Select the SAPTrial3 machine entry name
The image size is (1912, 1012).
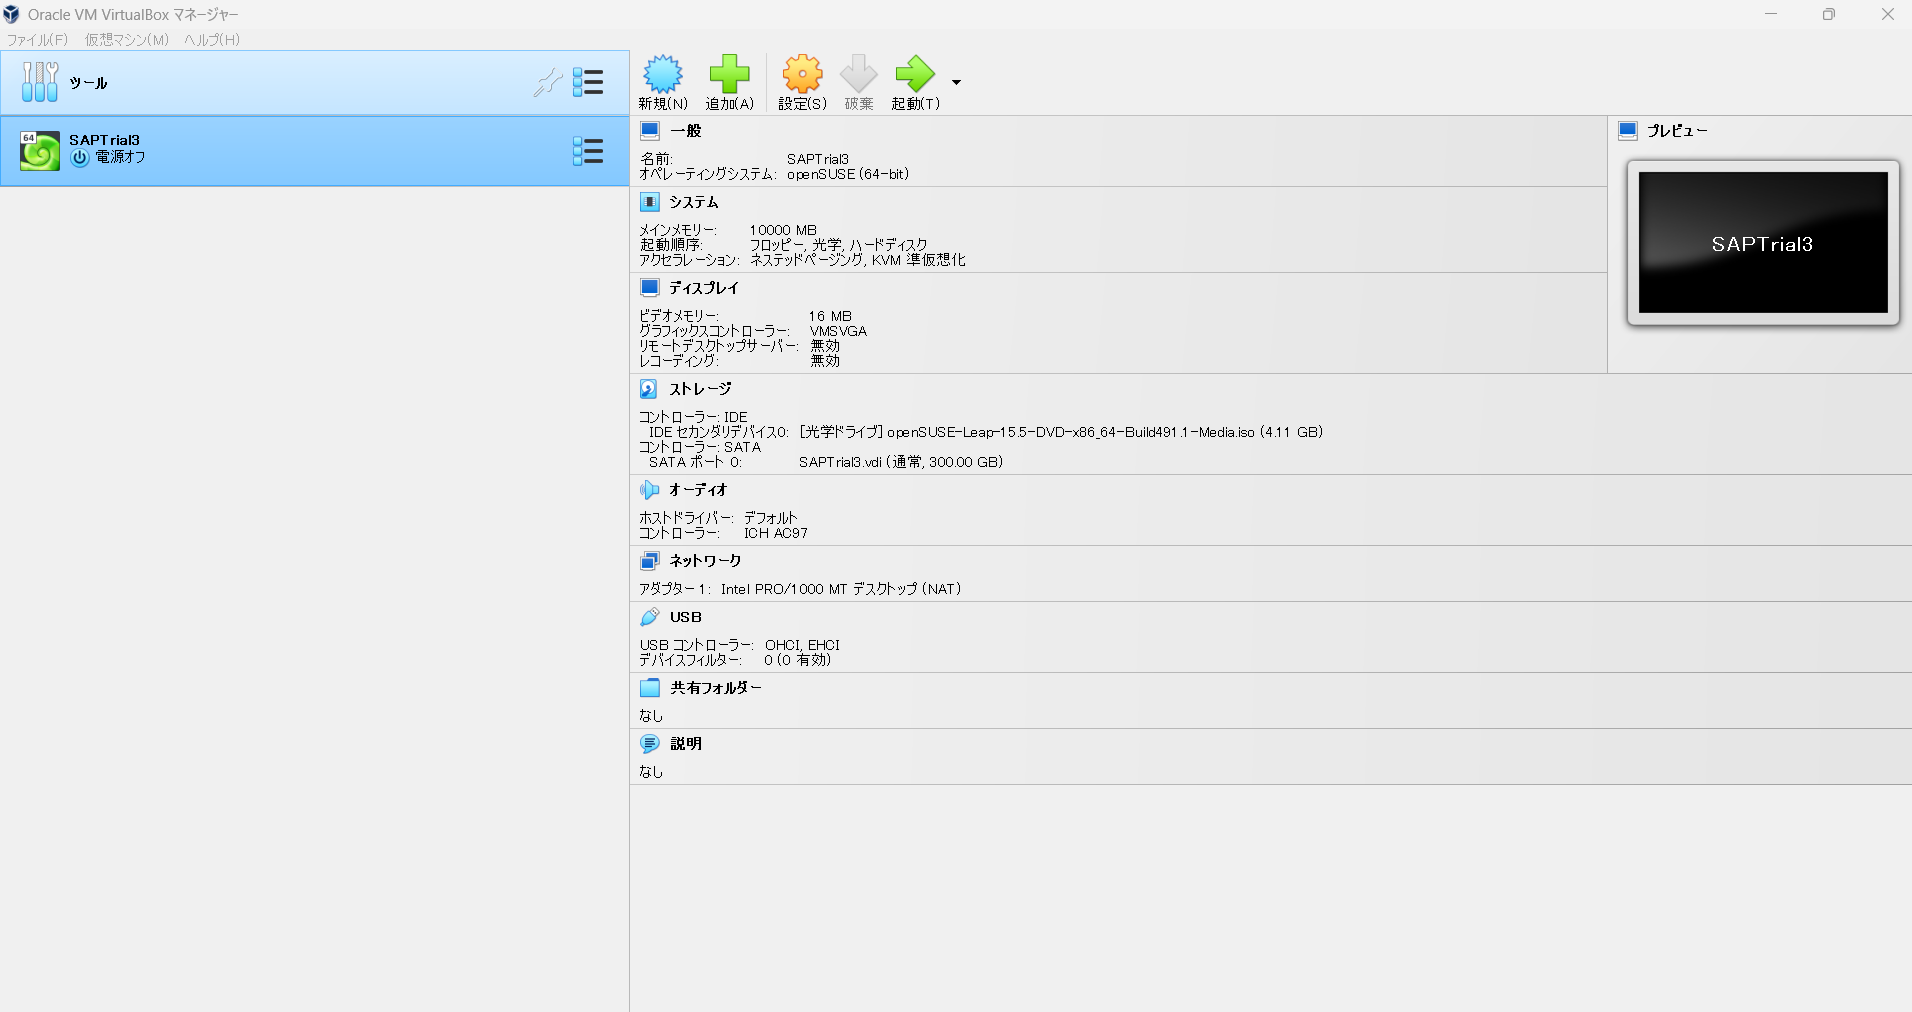click(104, 140)
